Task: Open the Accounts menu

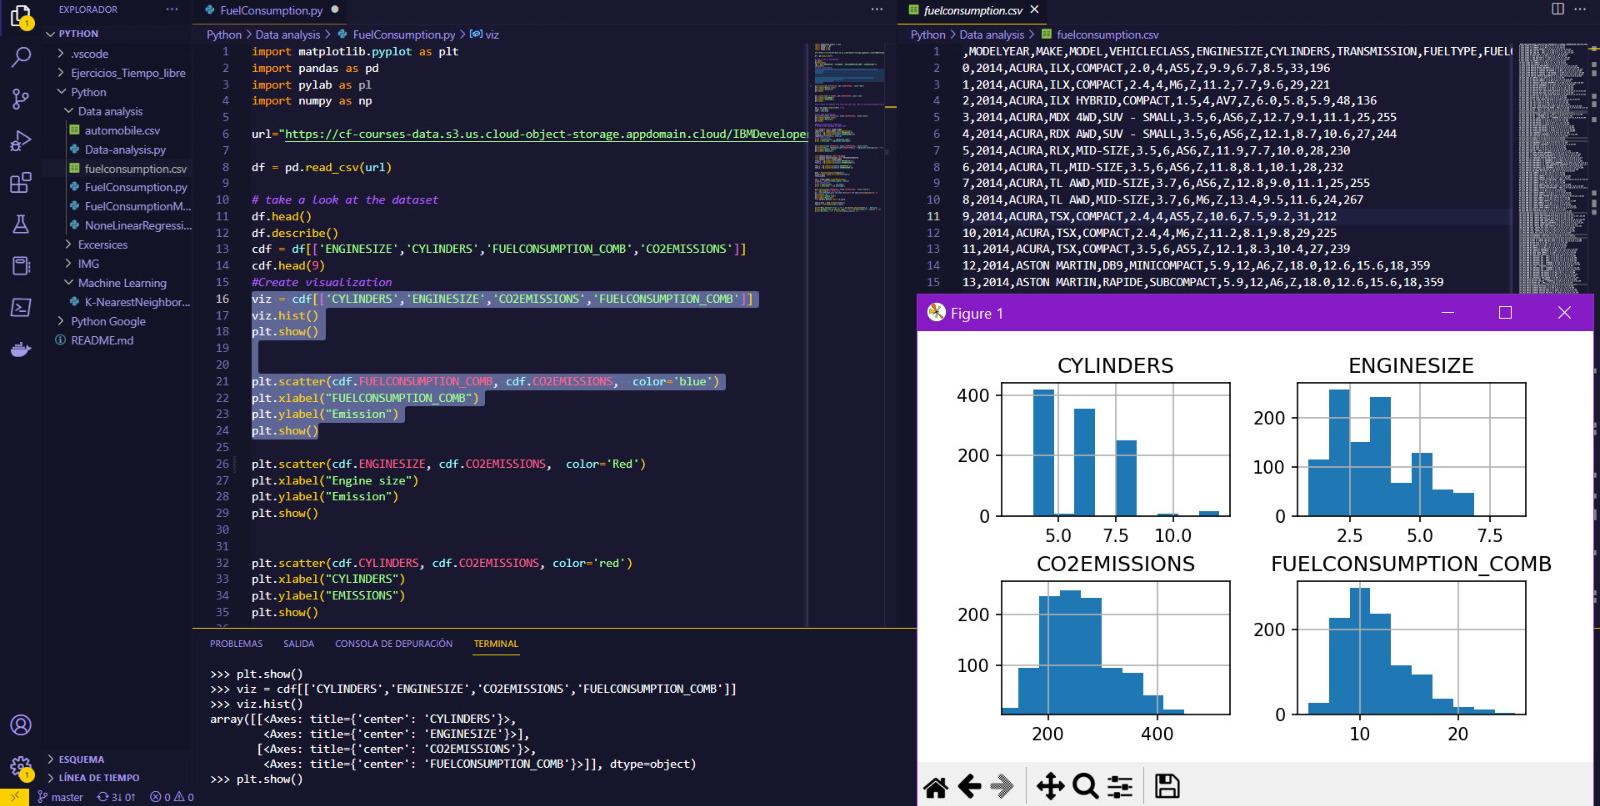Action: tap(20, 725)
